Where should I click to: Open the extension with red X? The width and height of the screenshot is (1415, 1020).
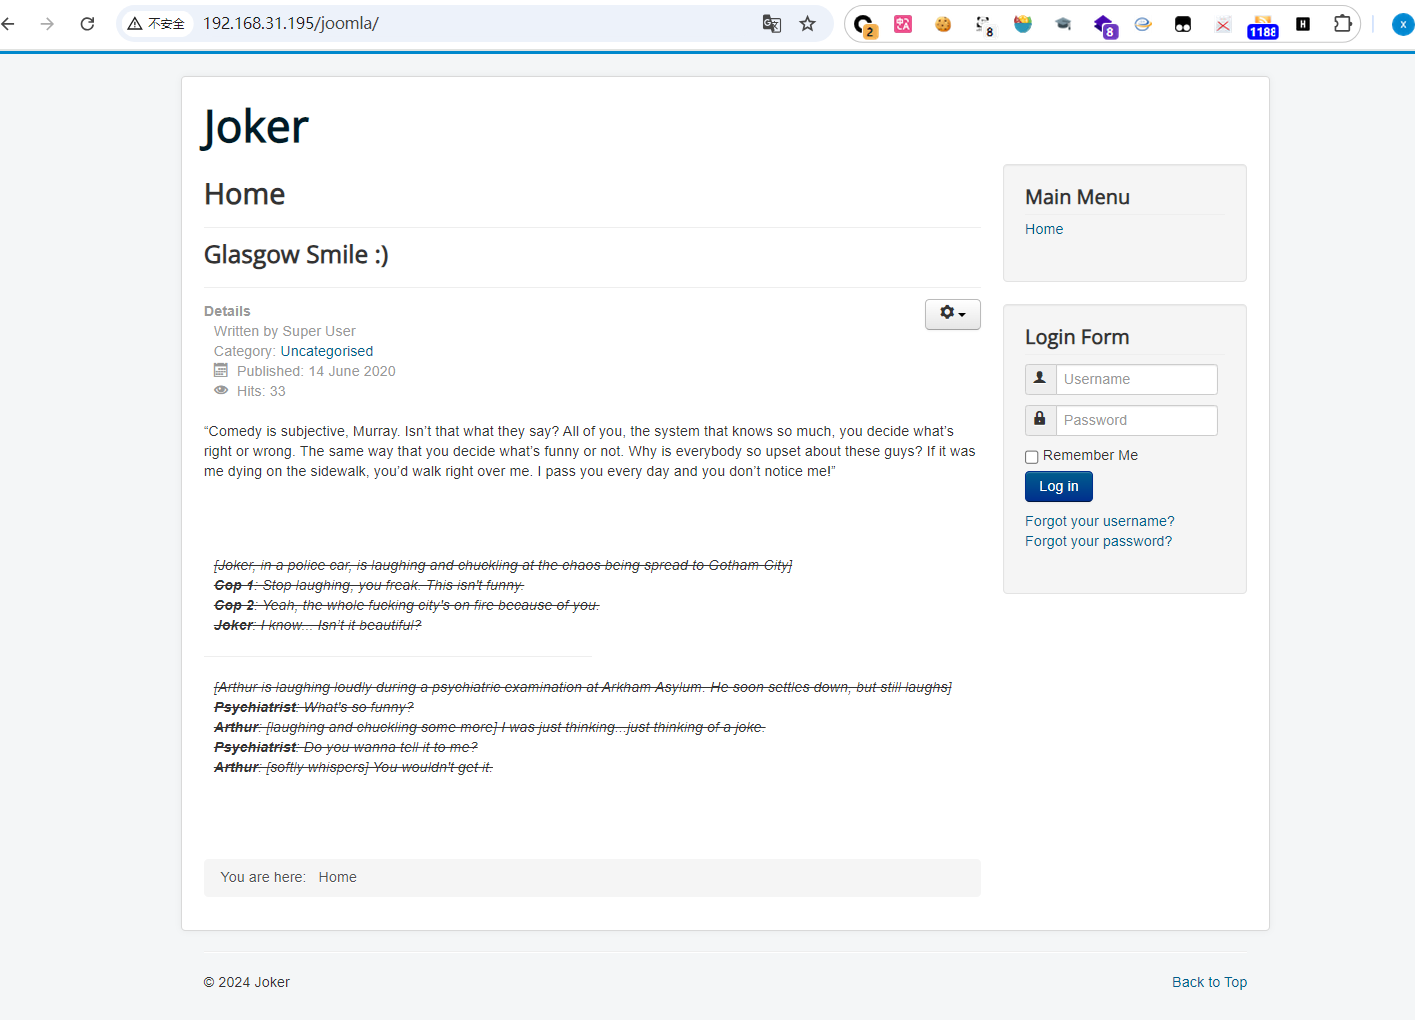click(1223, 24)
